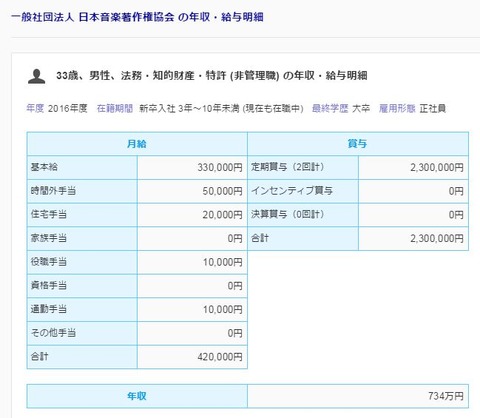Select the 10,000円 value in 通勤手当 row
Viewport: 480px width, 418px height.
pyautogui.click(x=223, y=310)
